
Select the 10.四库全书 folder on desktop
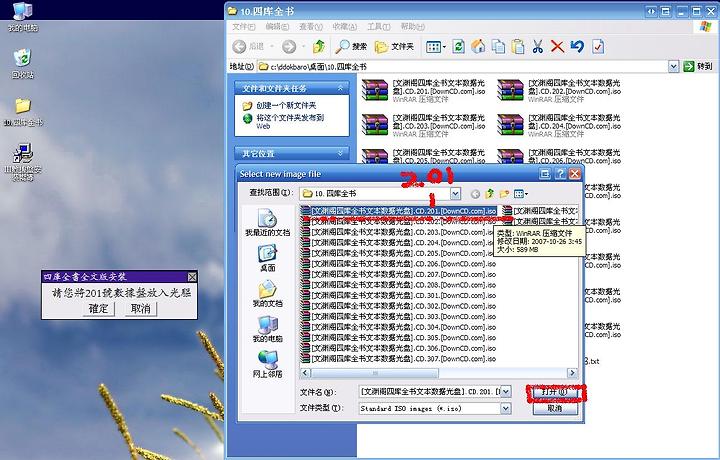[x=23, y=112]
